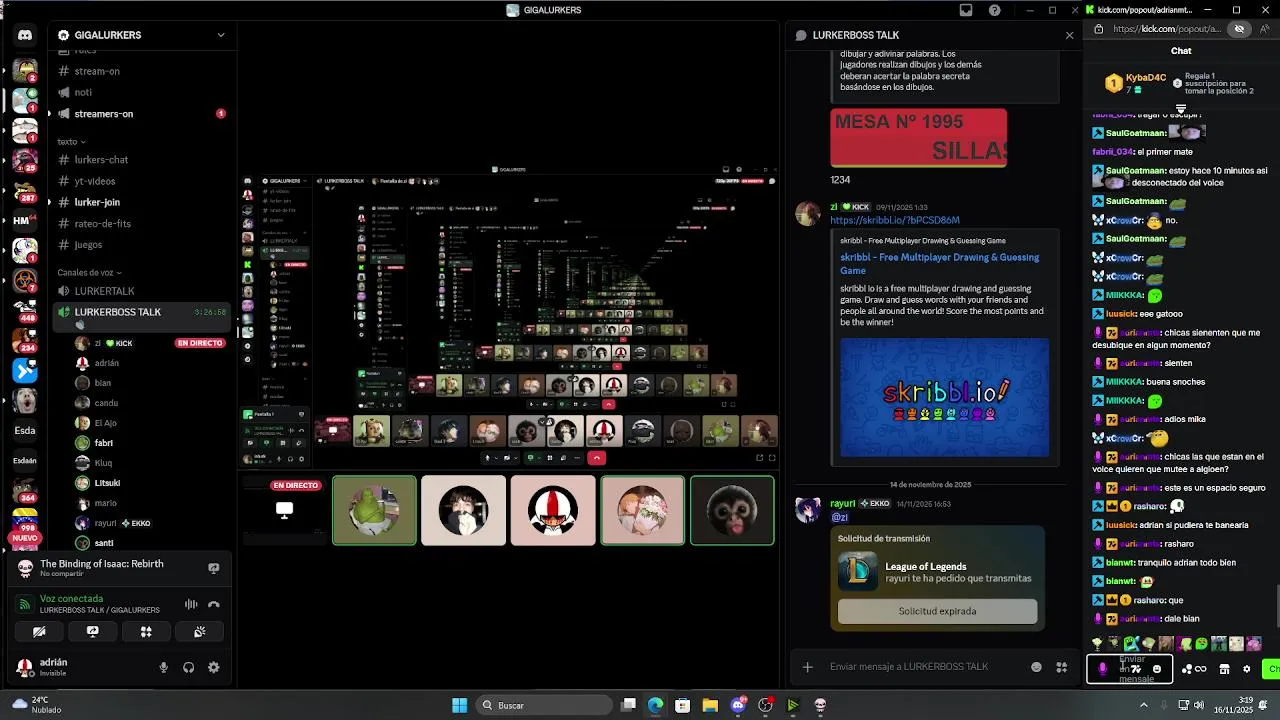Focus the Enviar mensaje a LURKERBOSS TALK field
The height and width of the screenshot is (720, 1280).
pyautogui.click(x=908, y=667)
